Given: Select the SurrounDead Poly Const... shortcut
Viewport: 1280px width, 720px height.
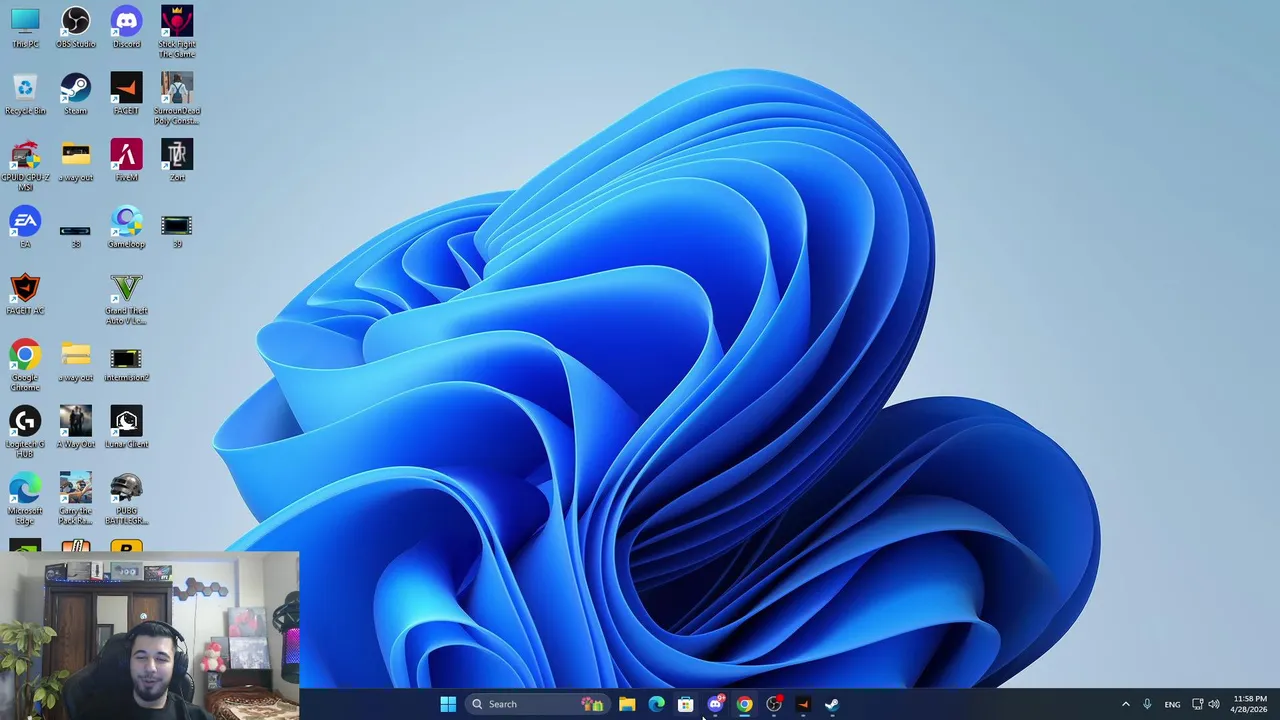Looking at the screenshot, I should 177,99.
